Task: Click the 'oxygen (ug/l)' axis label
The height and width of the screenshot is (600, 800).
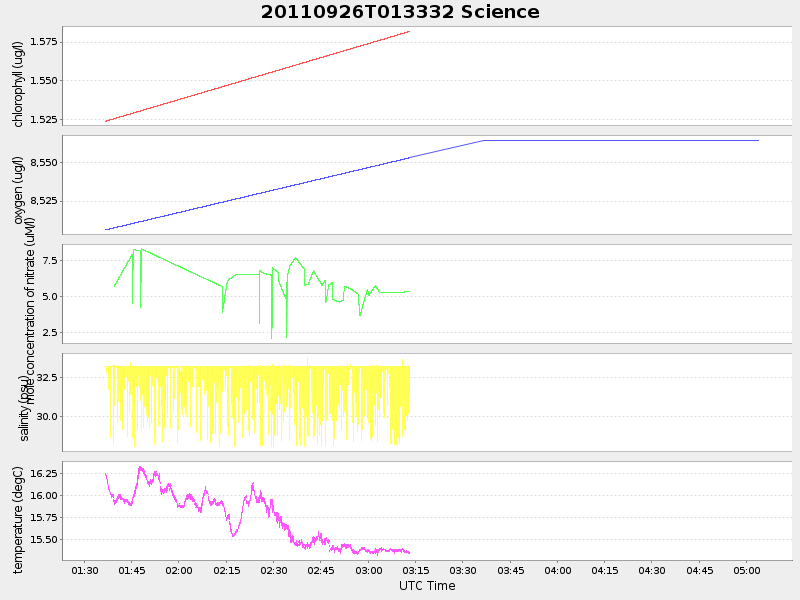Action: [x=18, y=190]
